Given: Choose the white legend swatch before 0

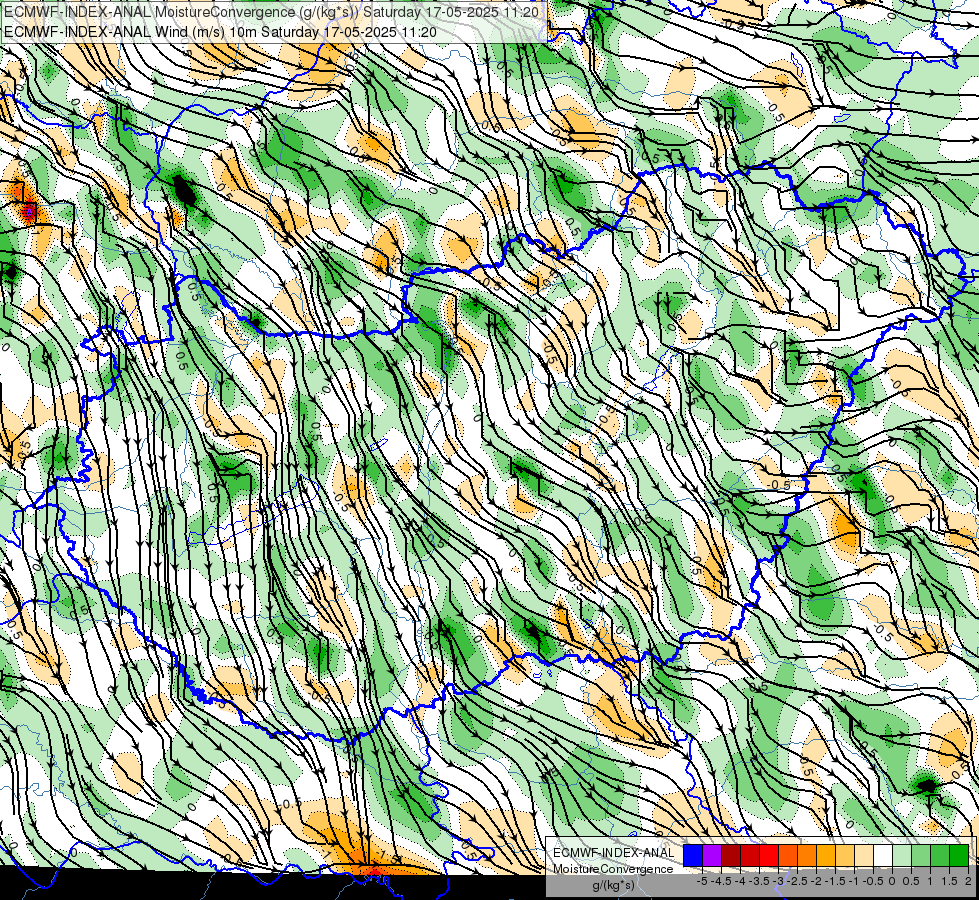Looking at the screenshot, I should pos(883,855).
